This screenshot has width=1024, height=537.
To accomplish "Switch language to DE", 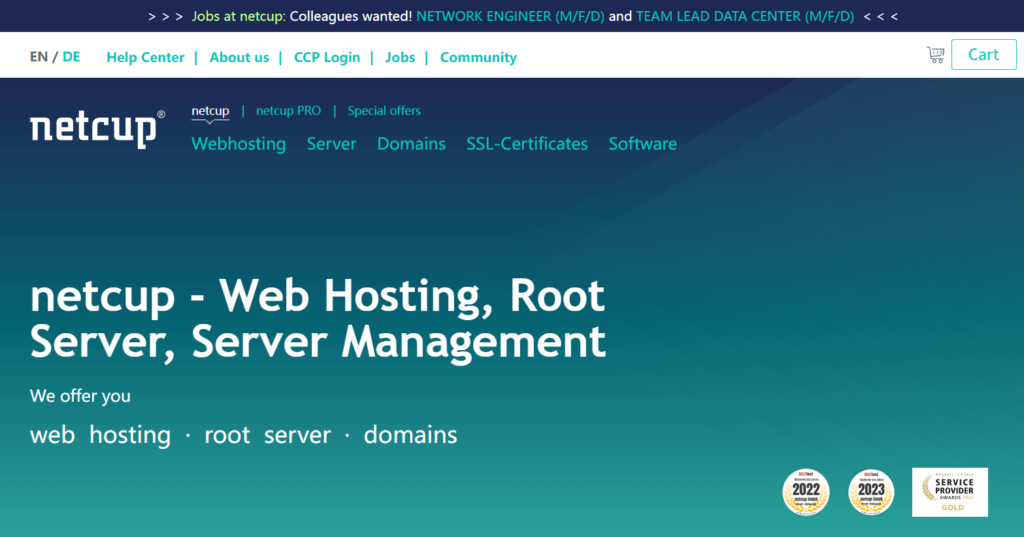I will pos(71,57).
